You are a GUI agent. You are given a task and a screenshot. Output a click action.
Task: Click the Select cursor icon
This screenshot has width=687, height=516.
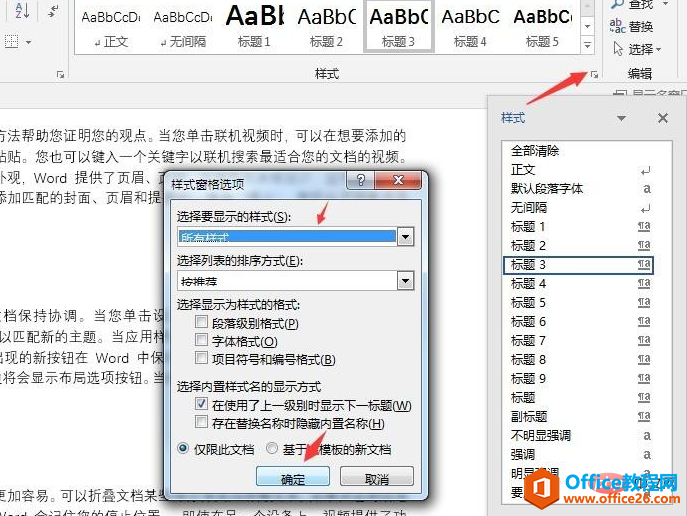click(618, 49)
